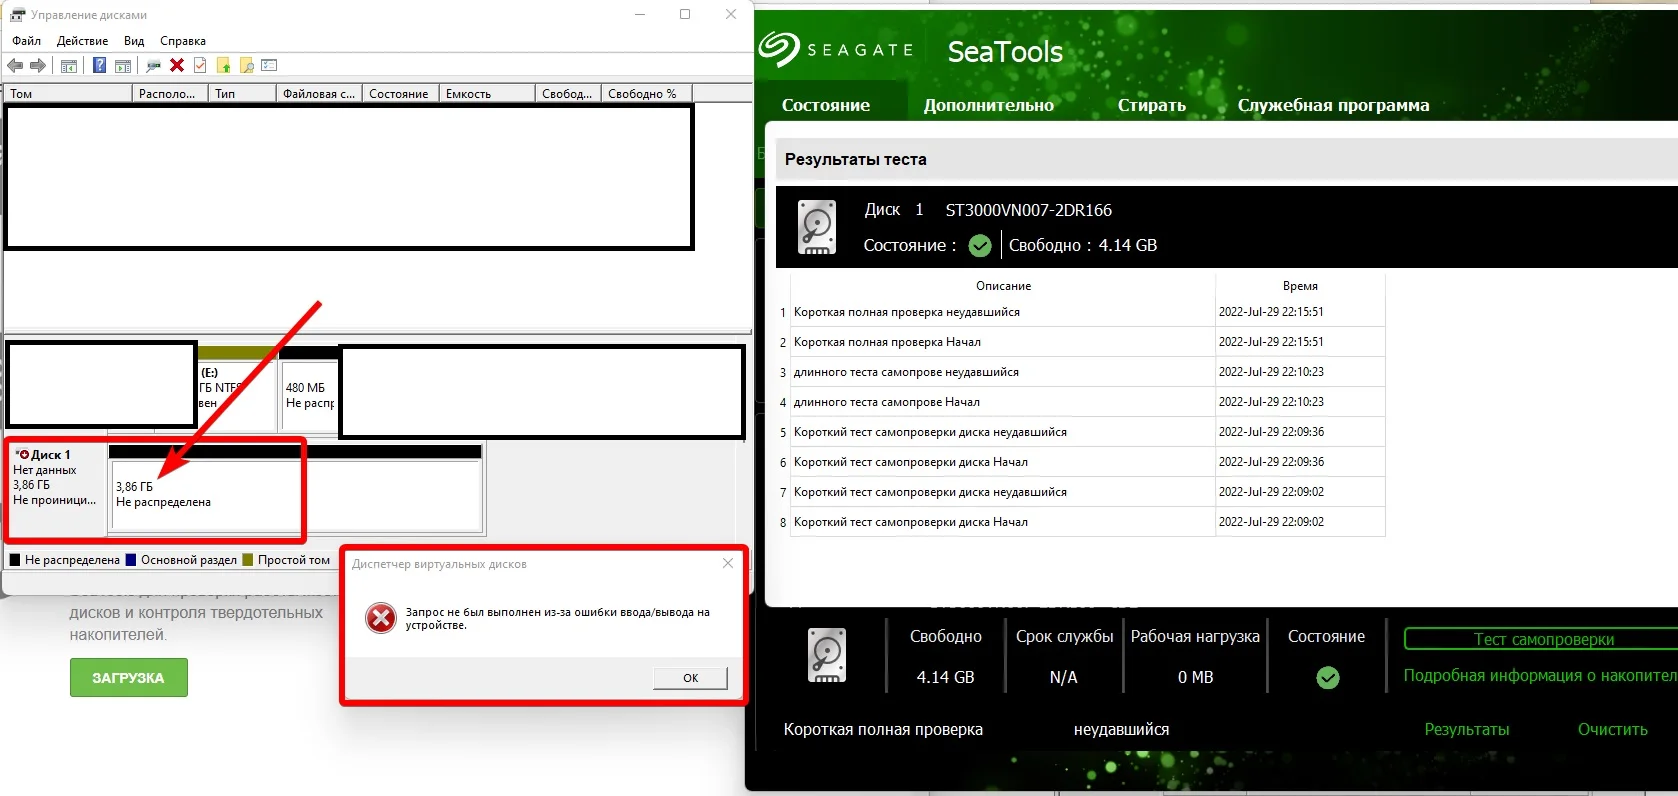1678x796 pixels.
Task: Click the drive connect icon in Disk Management toolbar
Action: (x=153, y=66)
